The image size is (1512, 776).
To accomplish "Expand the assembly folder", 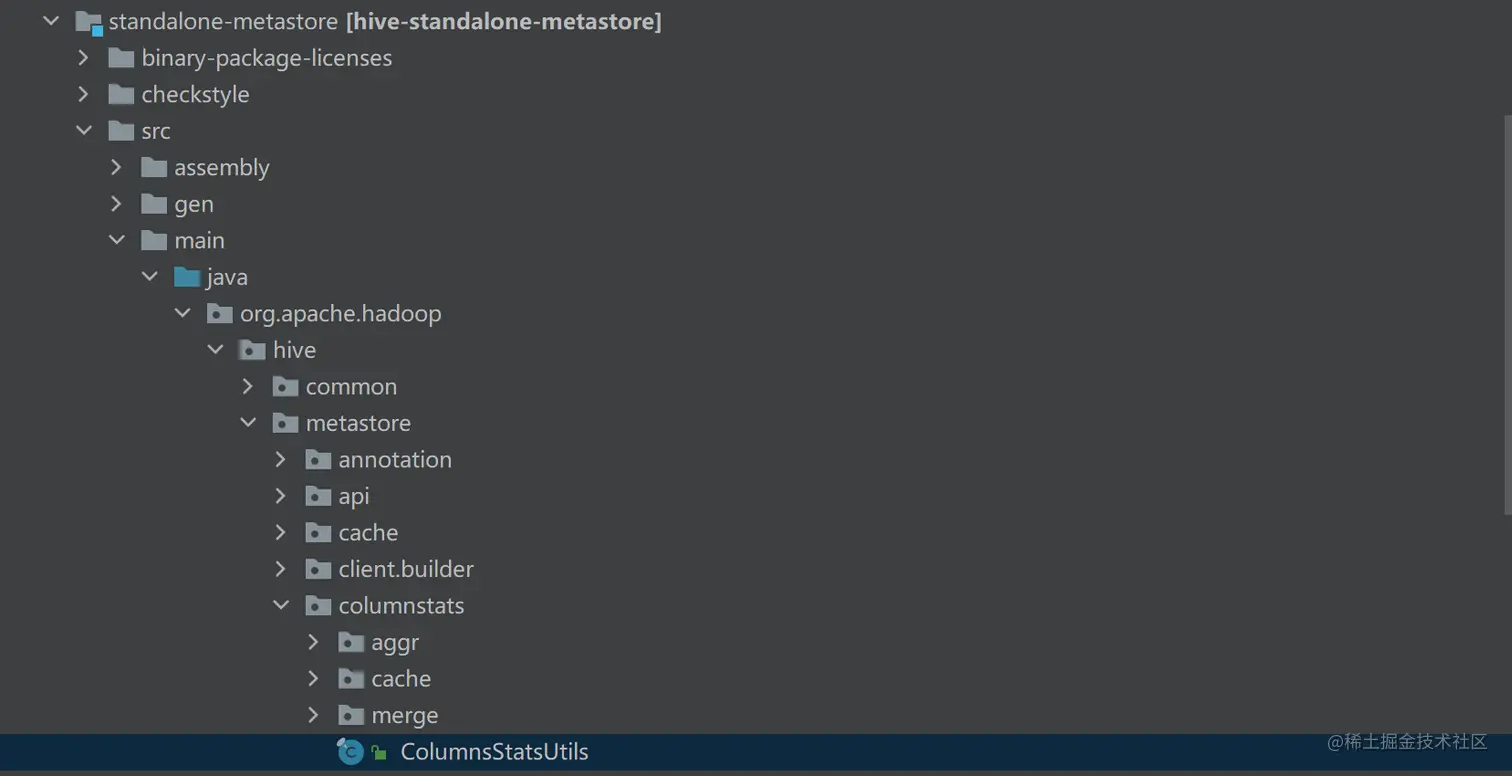I will coord(117,167).
